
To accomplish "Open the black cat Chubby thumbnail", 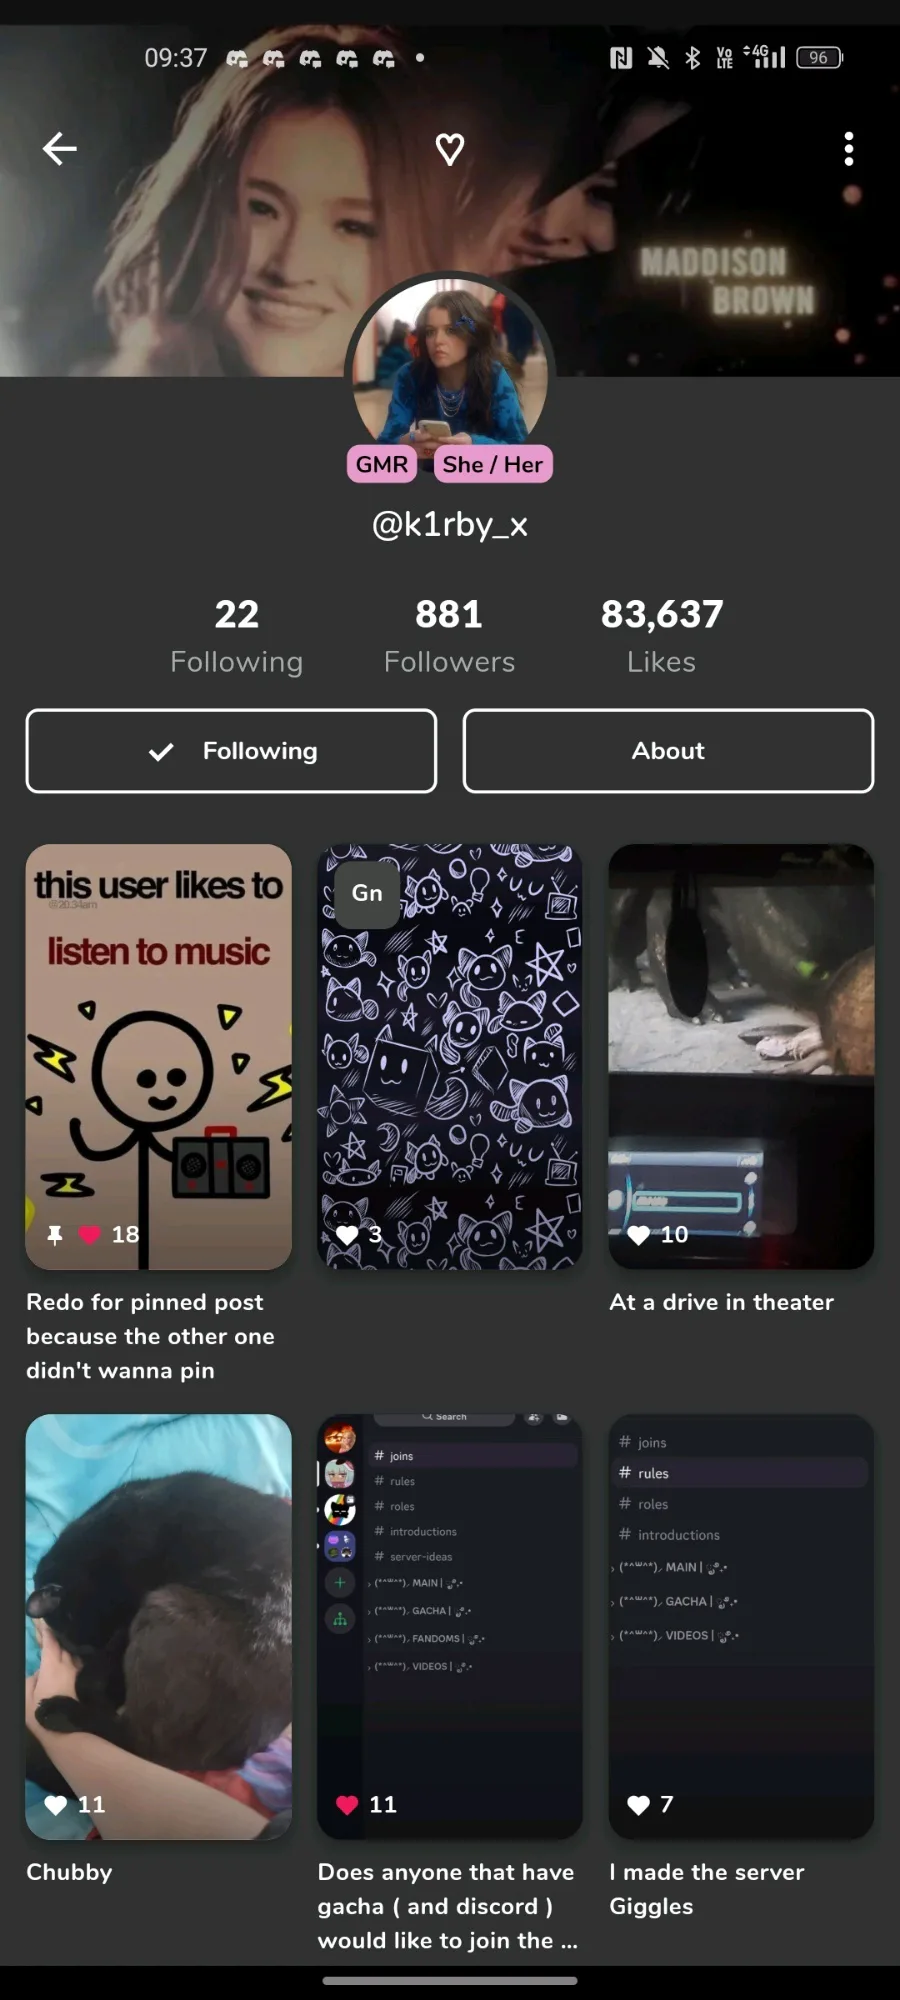I will pos(159,1626).
